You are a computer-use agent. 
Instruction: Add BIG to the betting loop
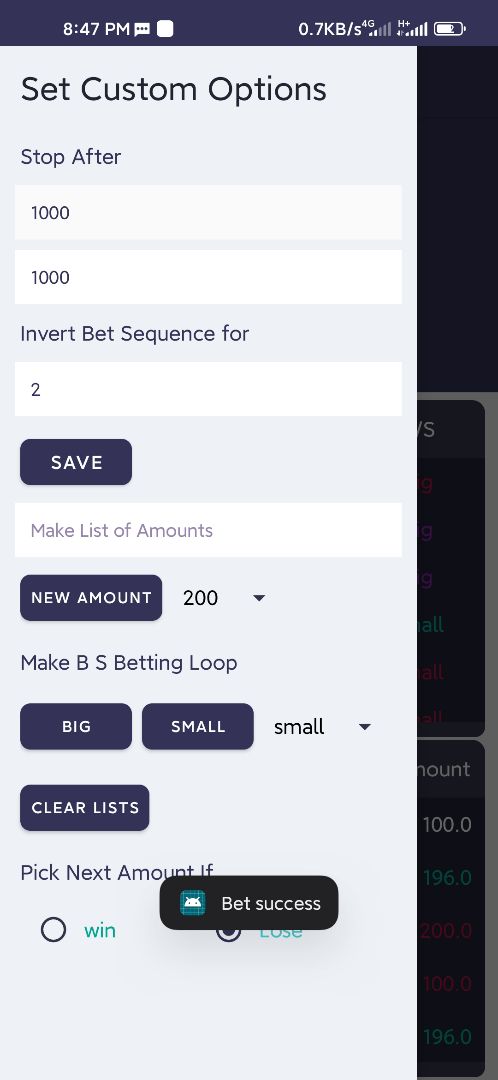point(76,727)
